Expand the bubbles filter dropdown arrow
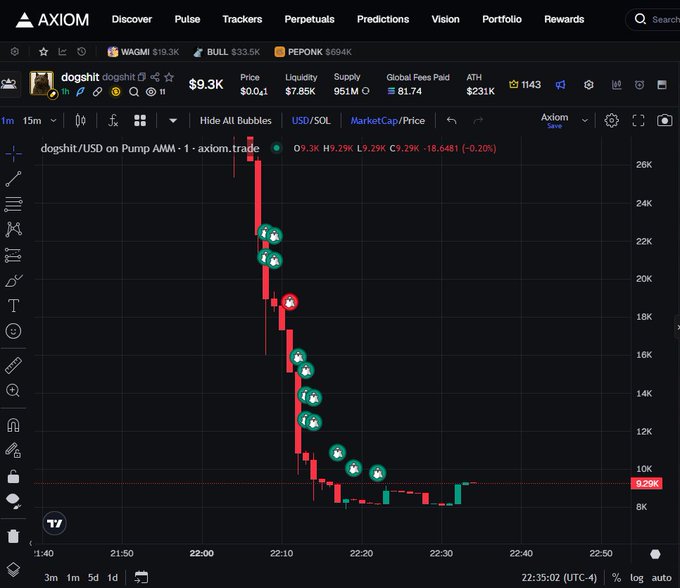The image size is (680, 588). coord(173,121)
